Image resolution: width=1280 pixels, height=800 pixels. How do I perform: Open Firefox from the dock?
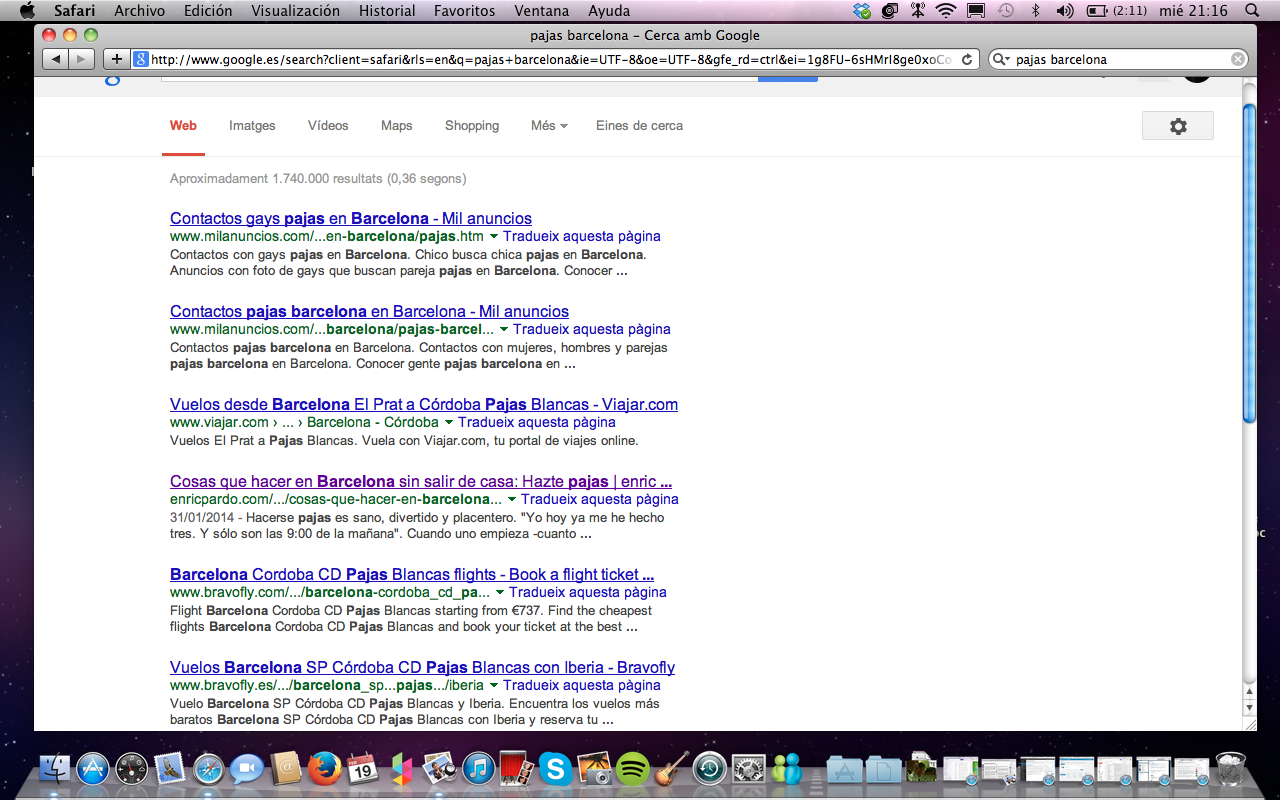[325, 769]
